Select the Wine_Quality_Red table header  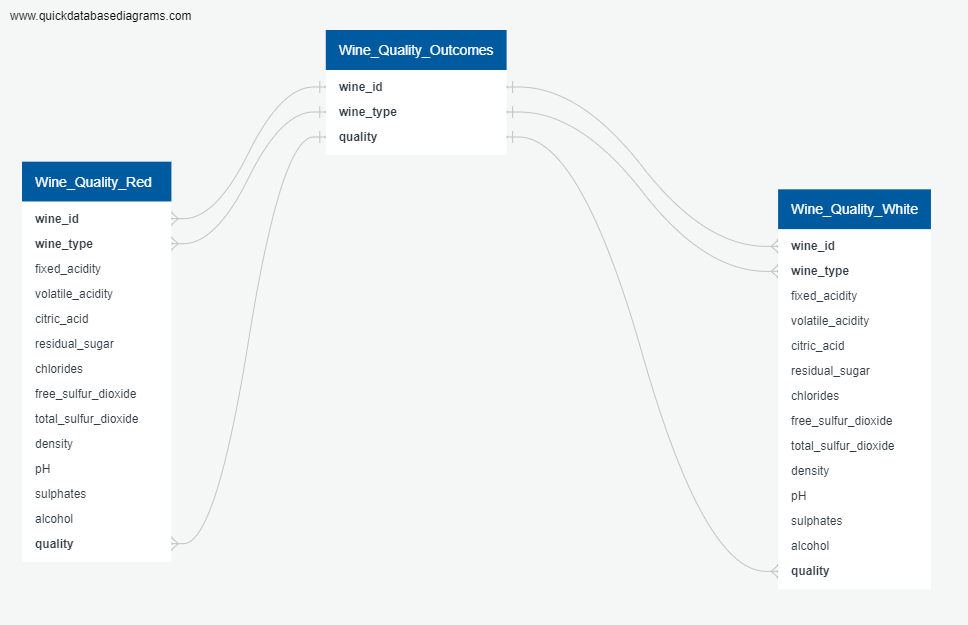click(x=96, y=181)
